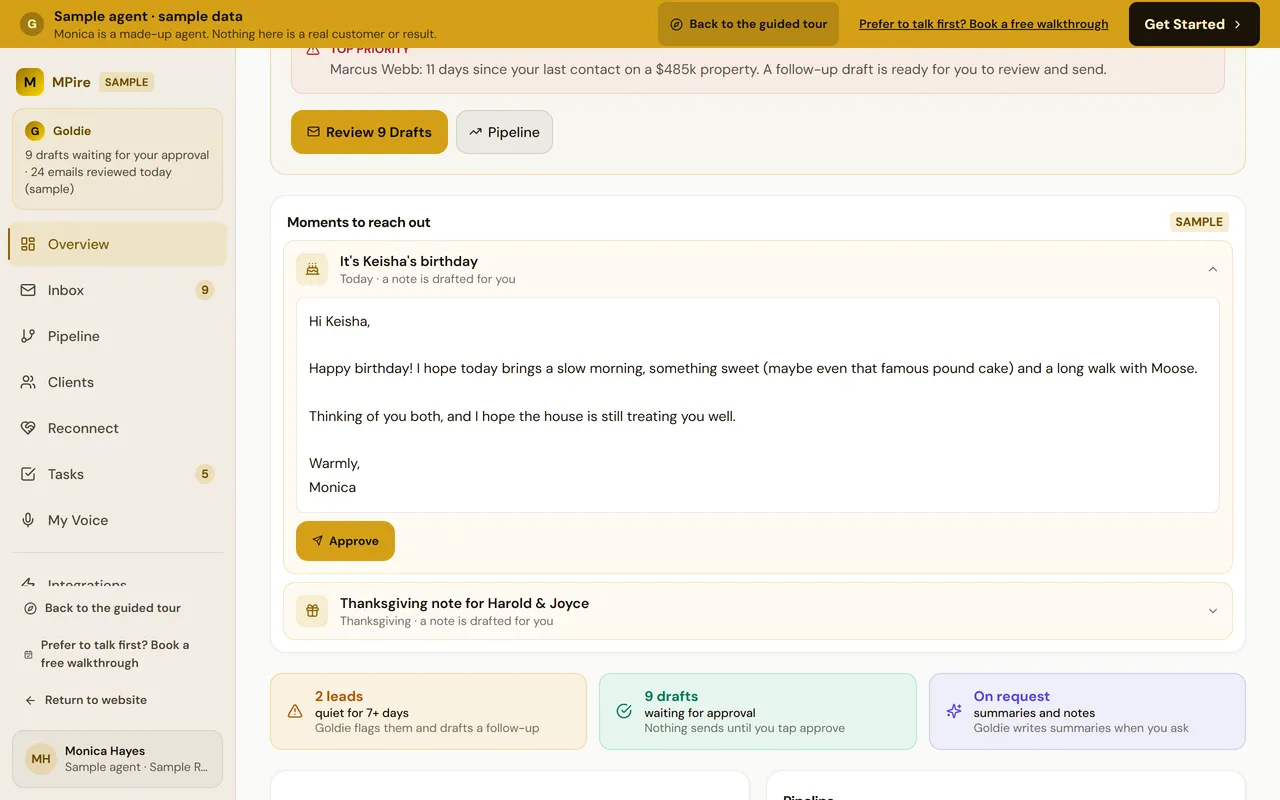Open the On request summaries card

click(1087, 711)
